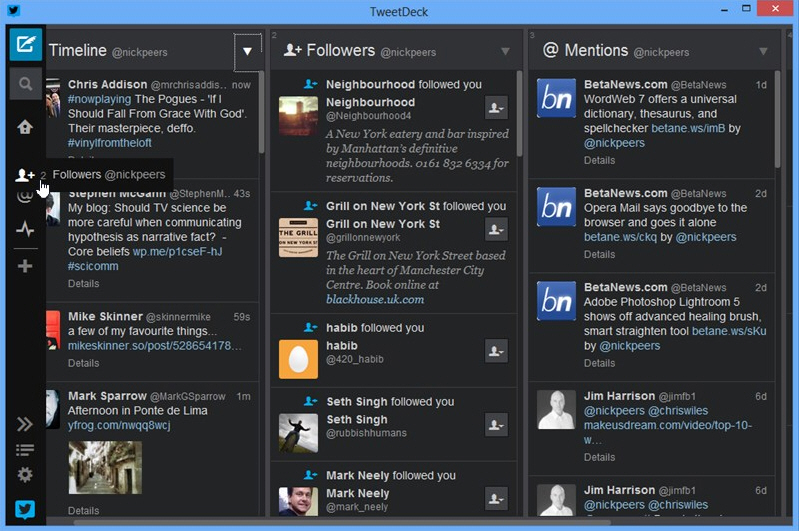This screenshot has height=531, width=799.
Task: Show Details of Jim Harrison makeusdream tweet
Action: pos(599,458)
